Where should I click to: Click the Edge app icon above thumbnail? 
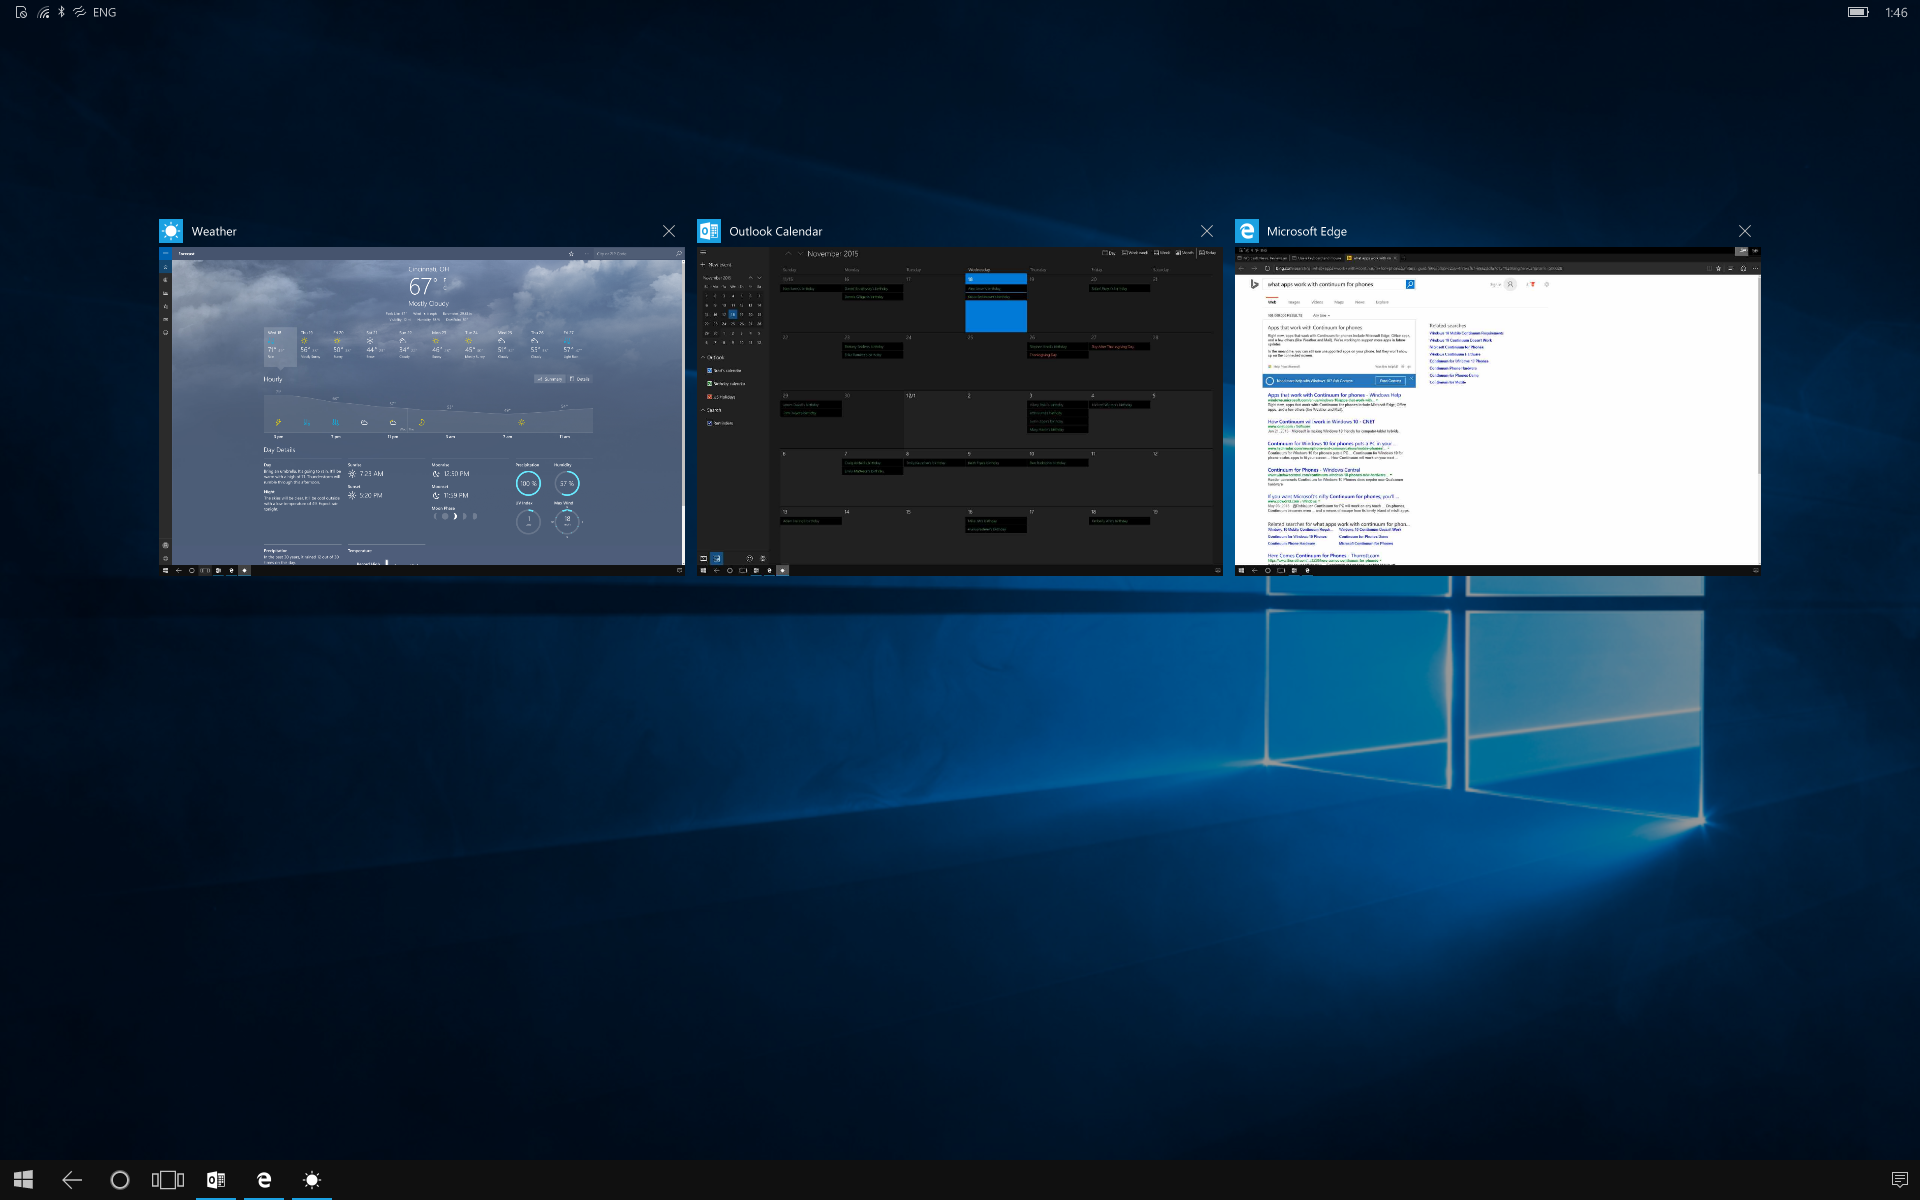point(1247,231)
